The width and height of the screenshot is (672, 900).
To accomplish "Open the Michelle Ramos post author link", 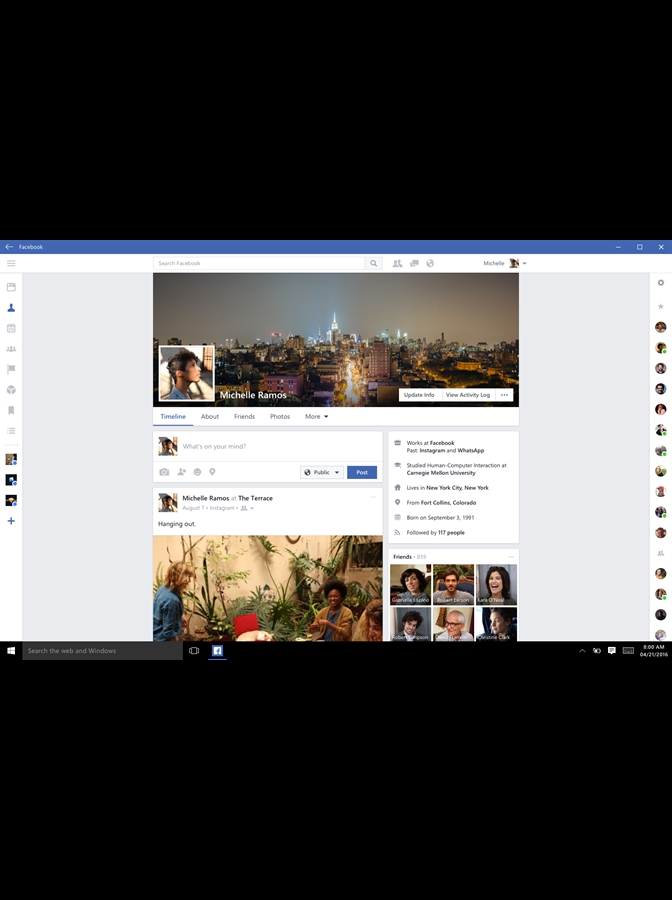I will tap(205, 498).
